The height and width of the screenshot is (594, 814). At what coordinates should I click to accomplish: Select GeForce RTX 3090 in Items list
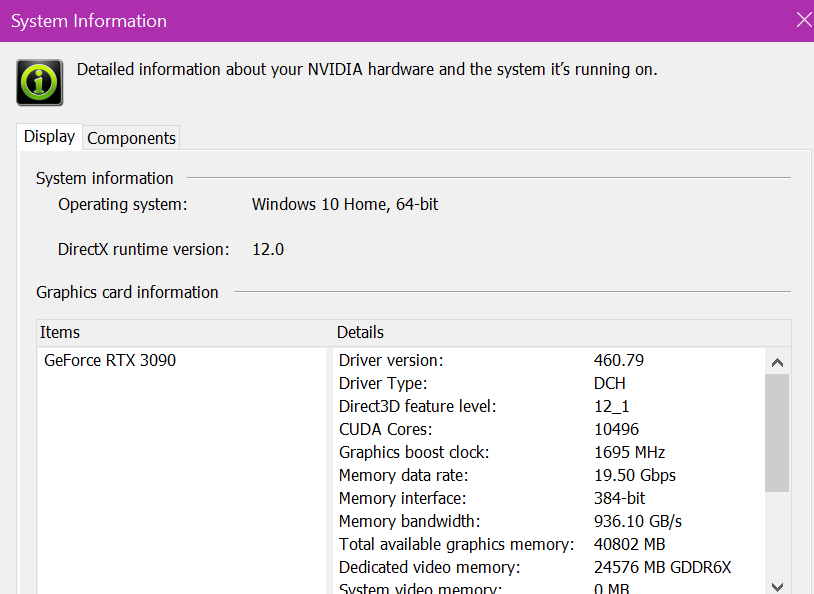[x=110, y=360]
